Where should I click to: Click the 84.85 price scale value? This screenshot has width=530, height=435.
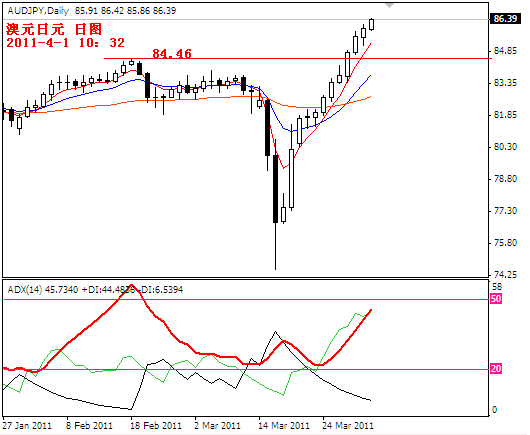pyautogui.click(x=505, y=51)
